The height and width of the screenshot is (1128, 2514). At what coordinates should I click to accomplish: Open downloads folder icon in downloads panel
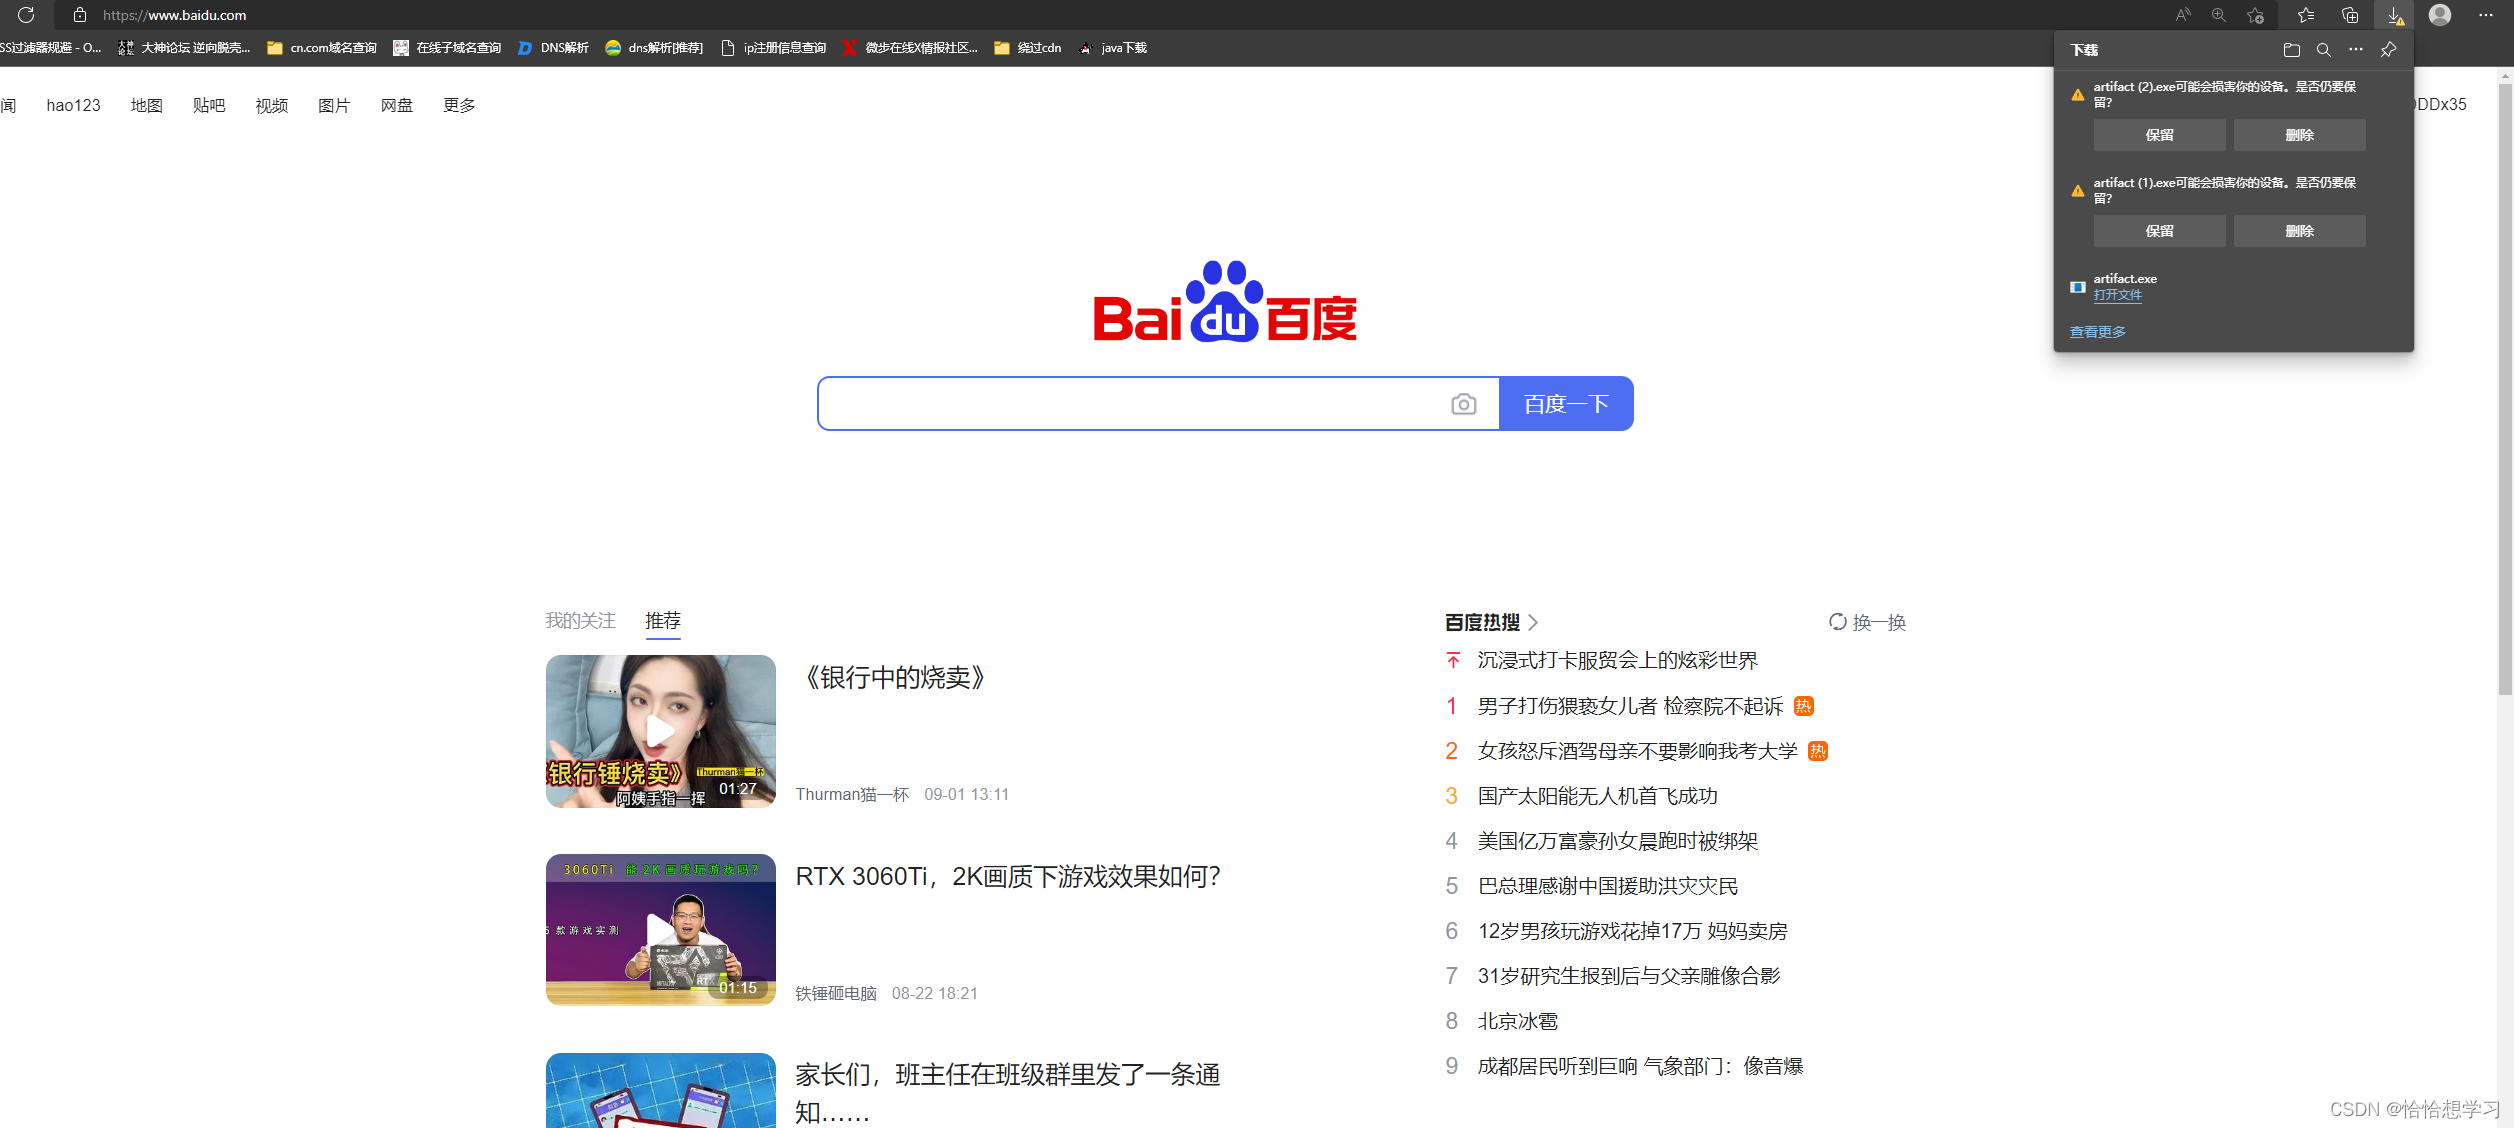point(2292,50)
